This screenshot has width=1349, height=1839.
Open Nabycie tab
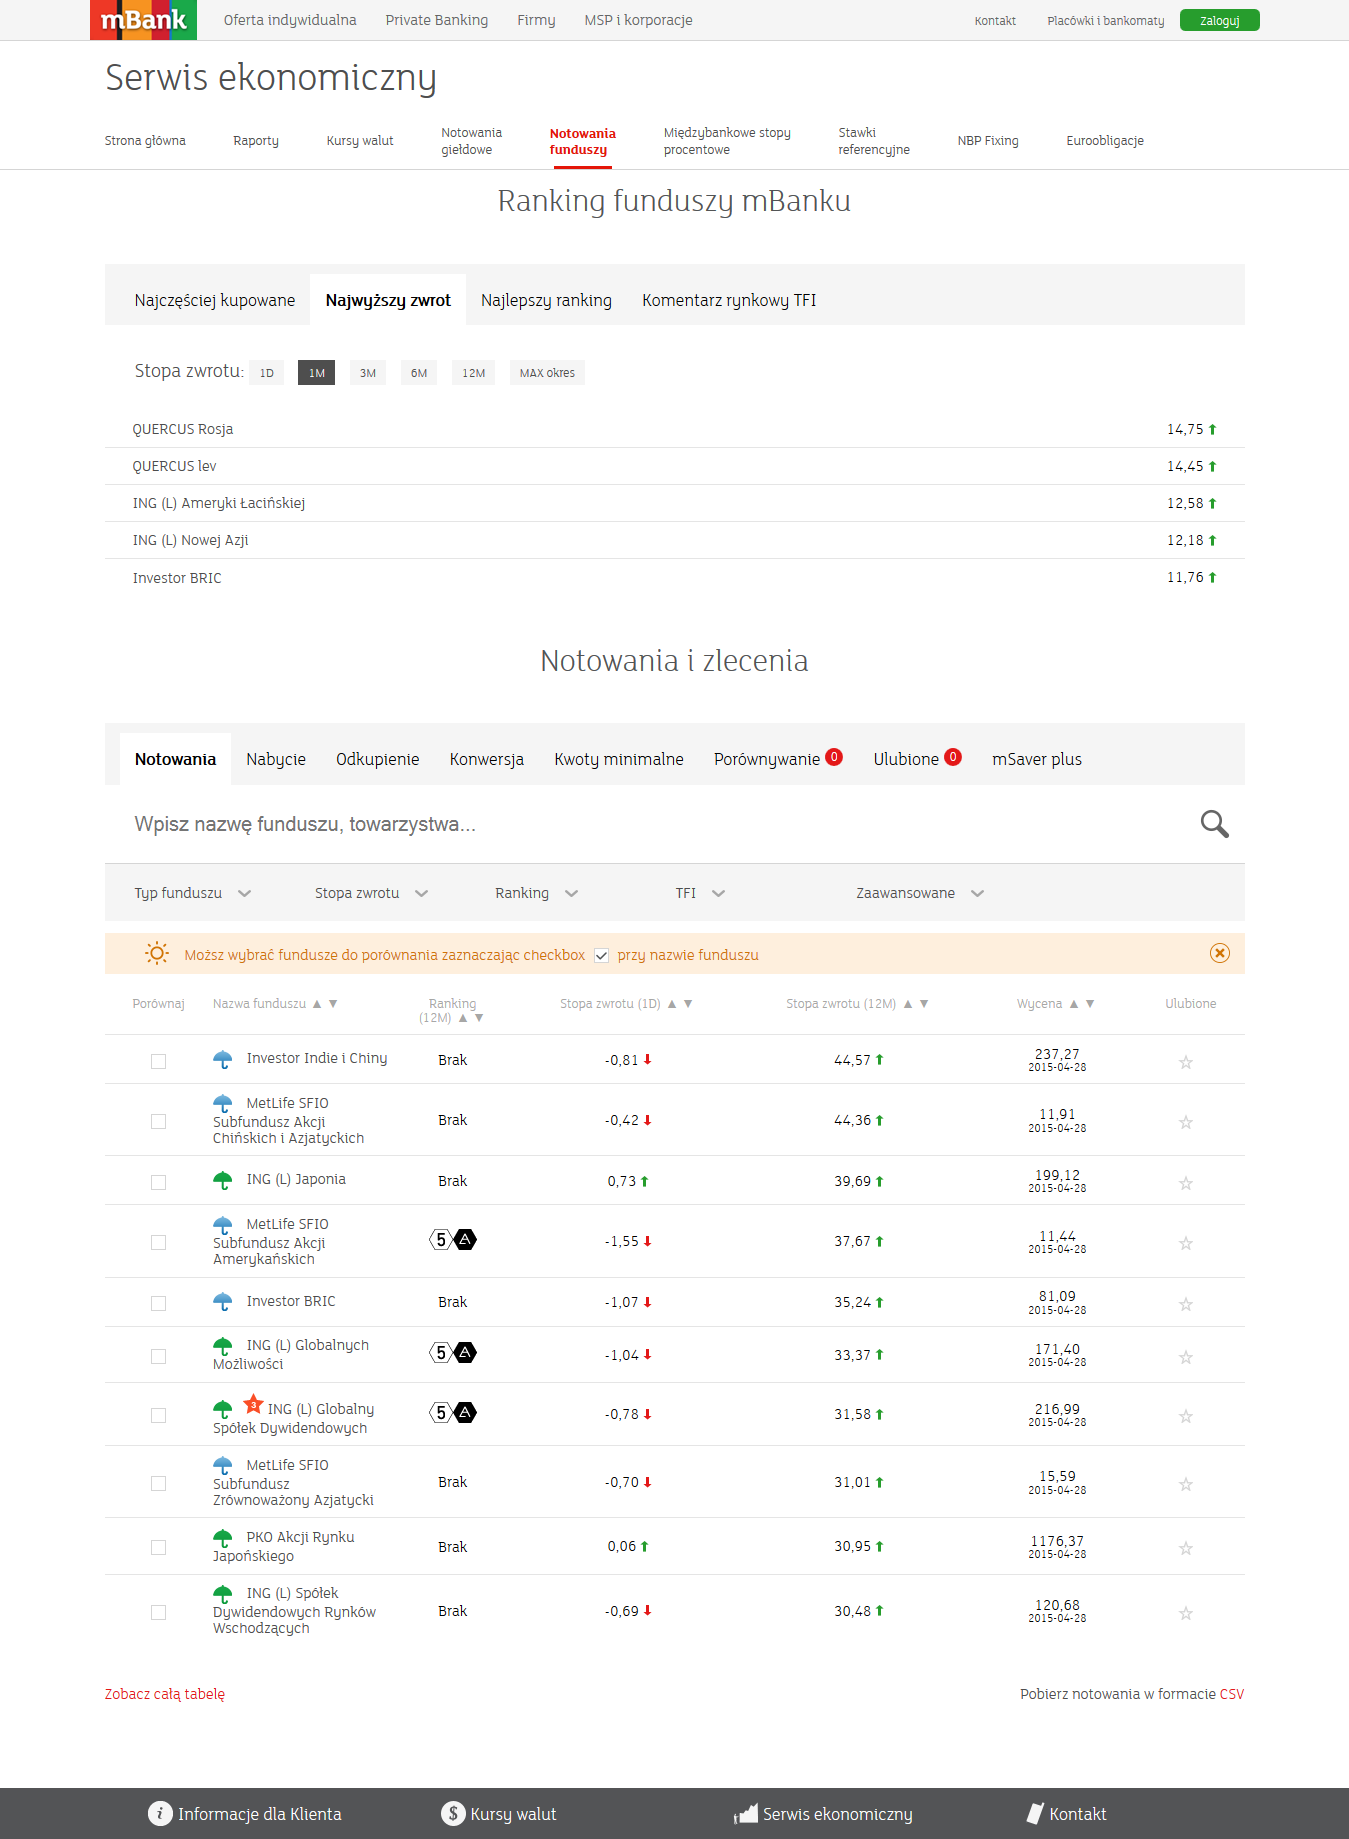[x=276, y=759]
